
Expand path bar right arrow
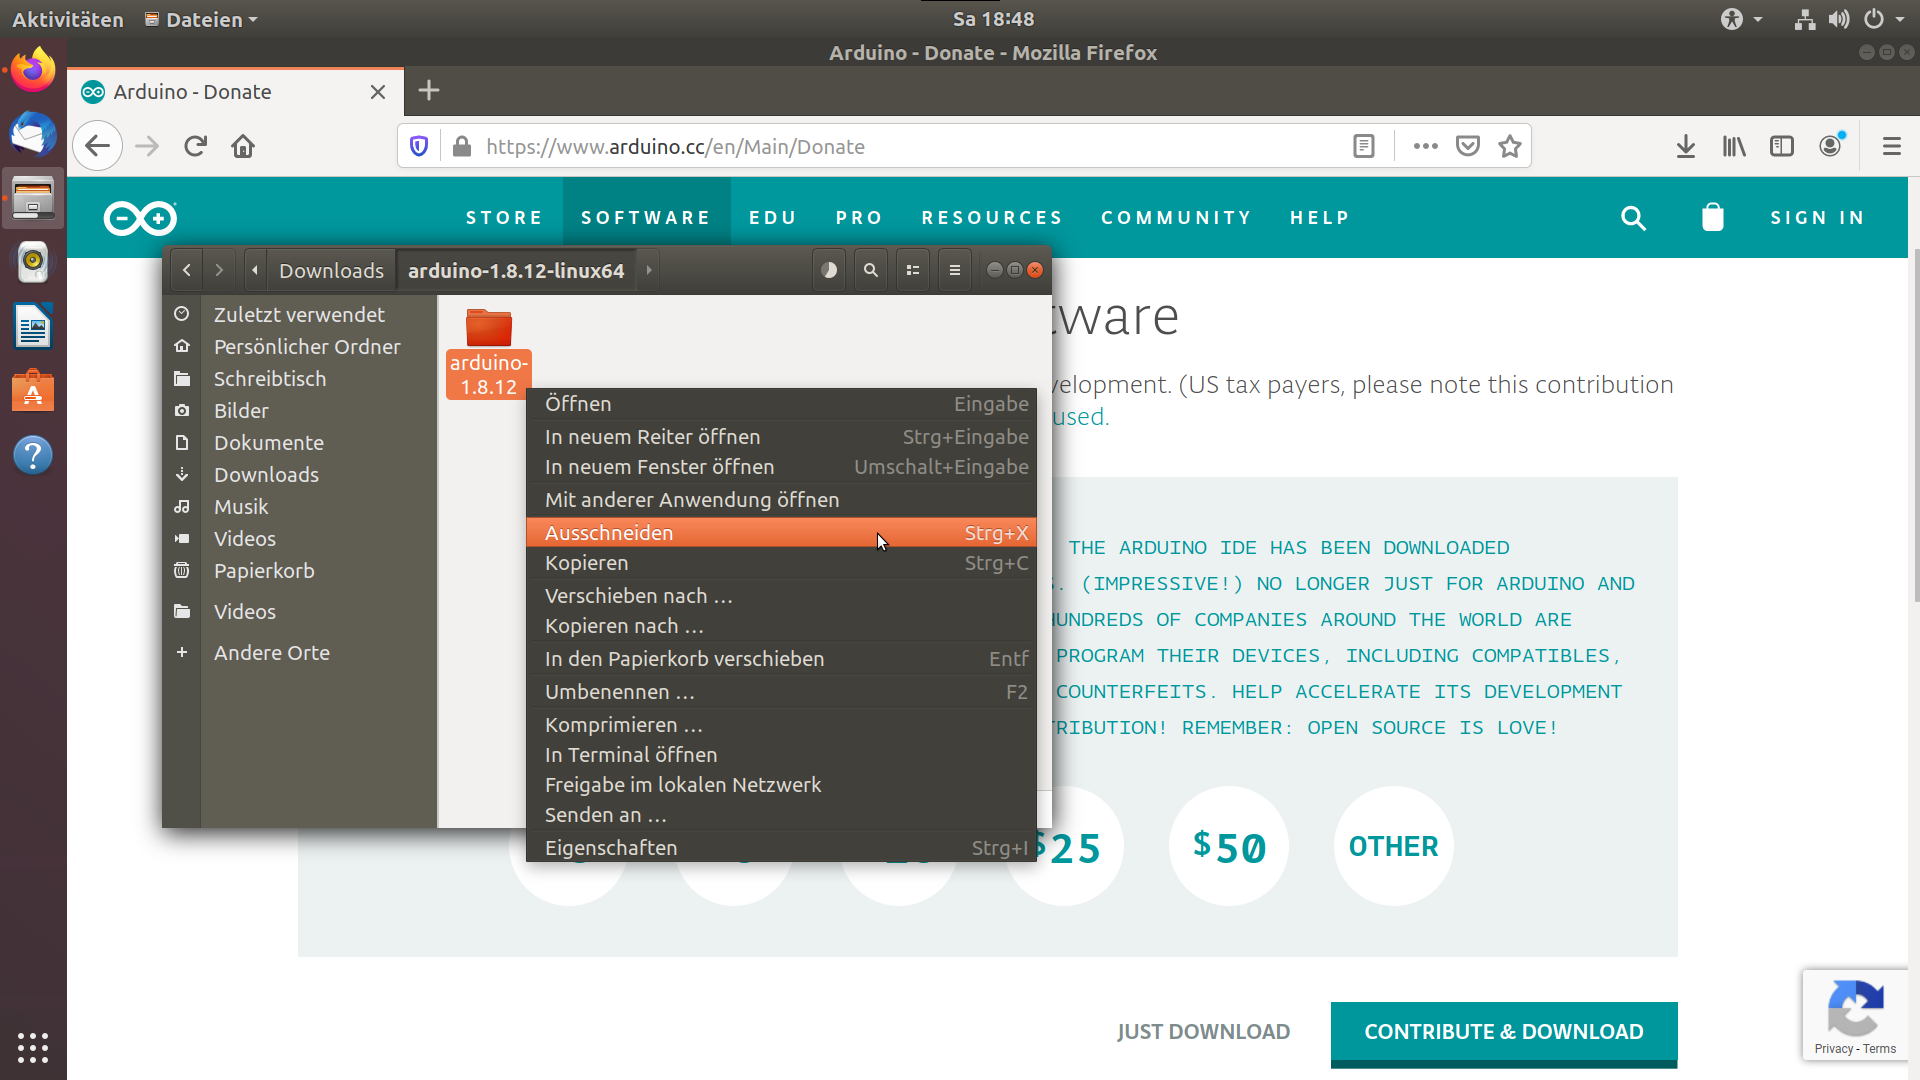[649, 270]
